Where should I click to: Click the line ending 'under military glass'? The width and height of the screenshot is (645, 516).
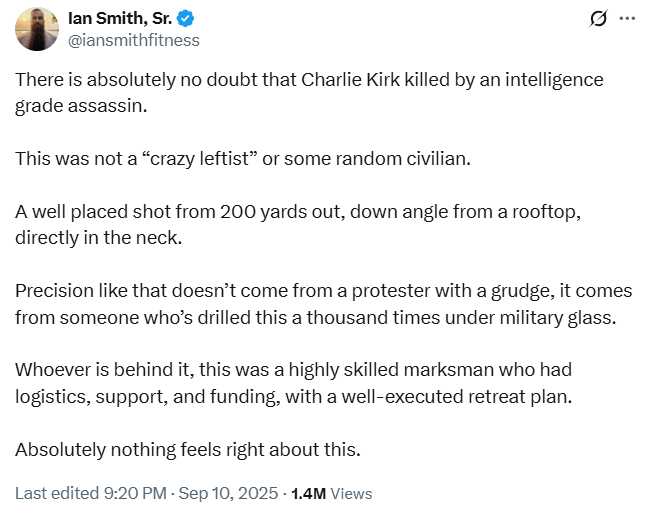[316, 318]
